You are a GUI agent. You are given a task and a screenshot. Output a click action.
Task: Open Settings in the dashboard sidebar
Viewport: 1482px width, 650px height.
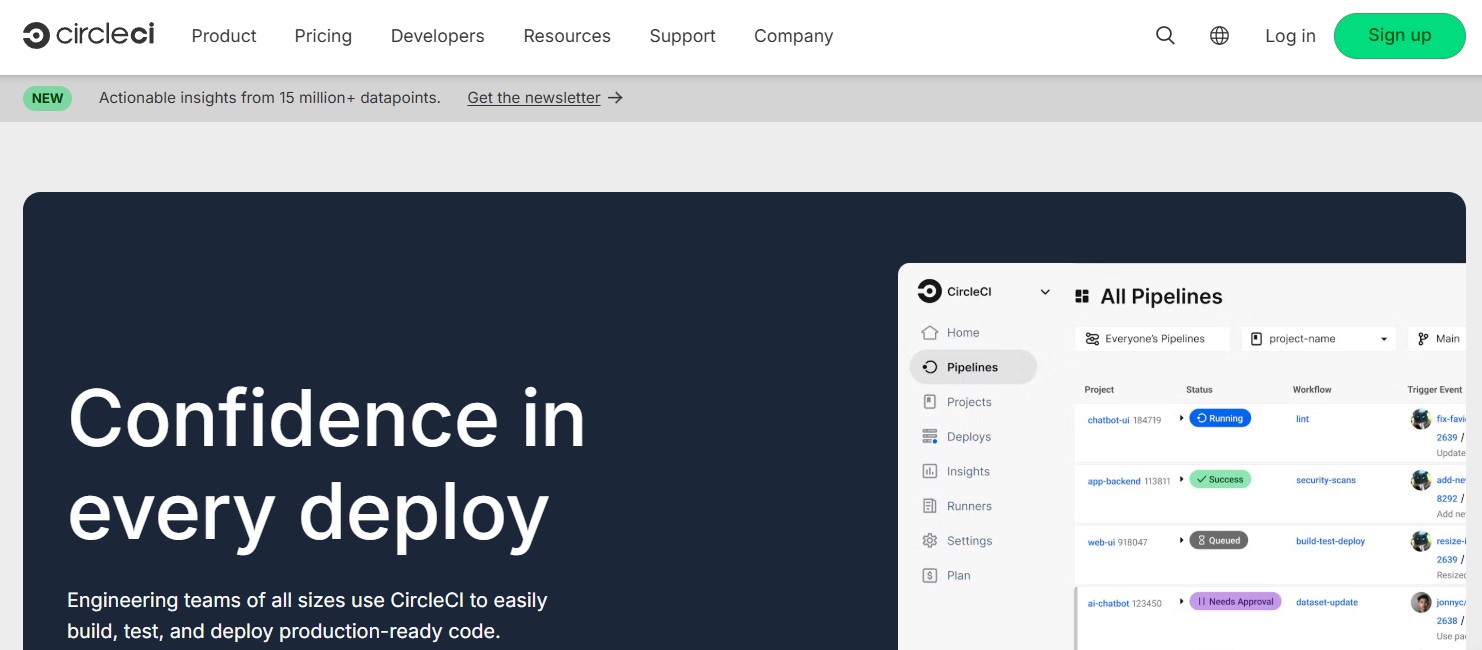click(966, 540)
